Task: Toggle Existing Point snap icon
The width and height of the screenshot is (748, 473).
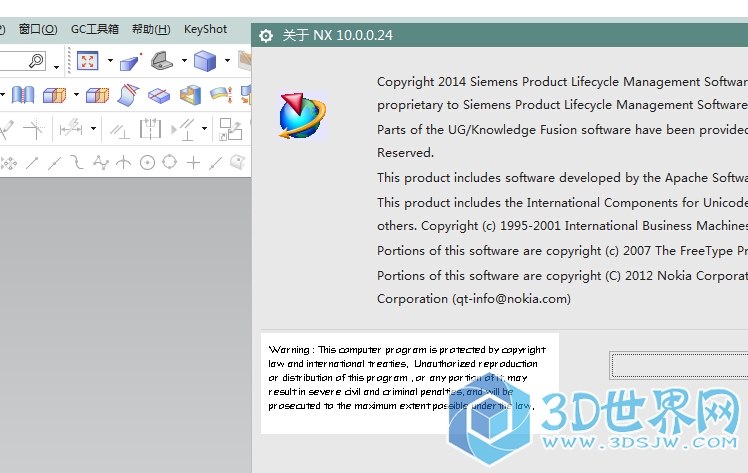Action: pyautogui.click(x=193, y=163)
